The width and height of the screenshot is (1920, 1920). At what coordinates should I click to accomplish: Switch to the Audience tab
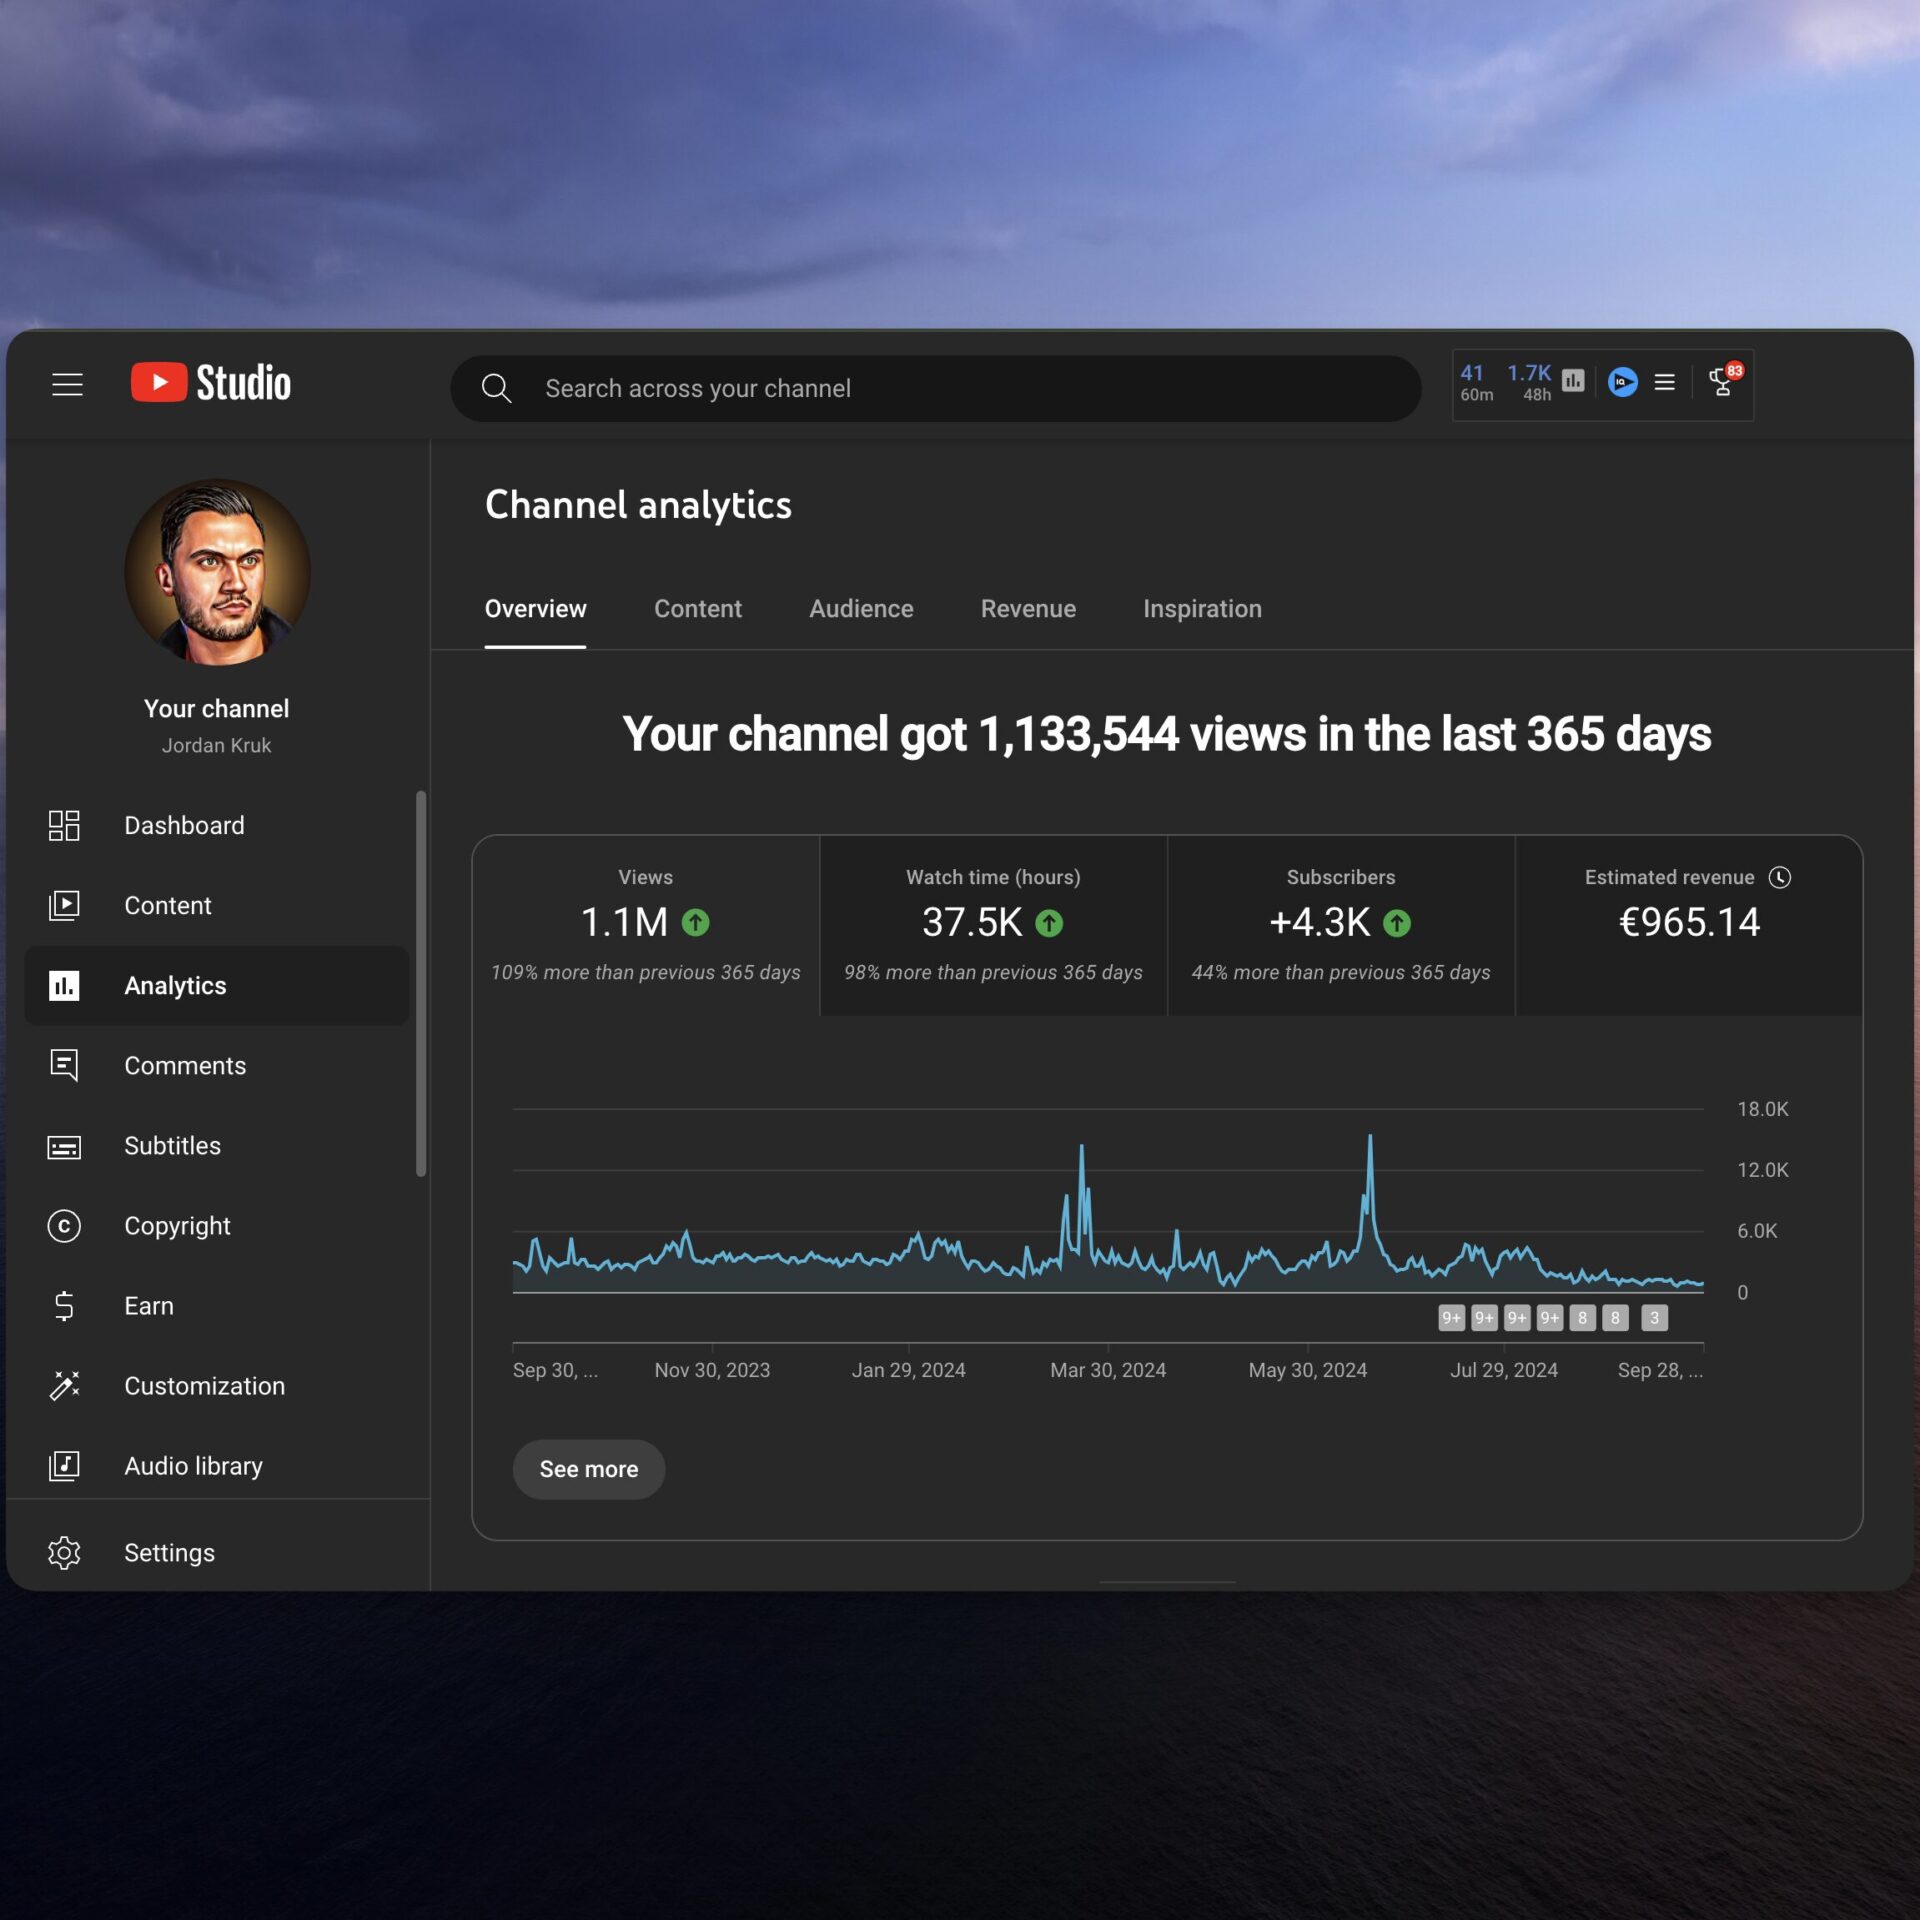[861, 609]
